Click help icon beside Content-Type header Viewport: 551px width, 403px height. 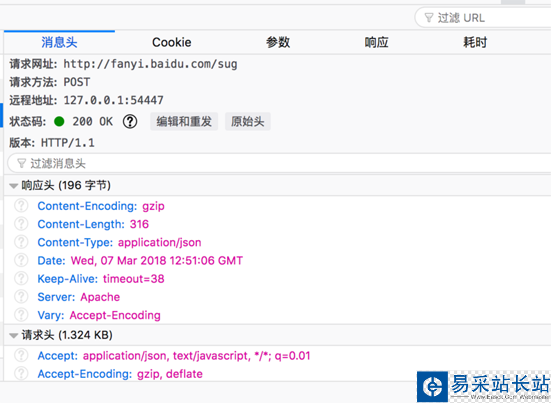pyautogui.click(x=21, y=242)
